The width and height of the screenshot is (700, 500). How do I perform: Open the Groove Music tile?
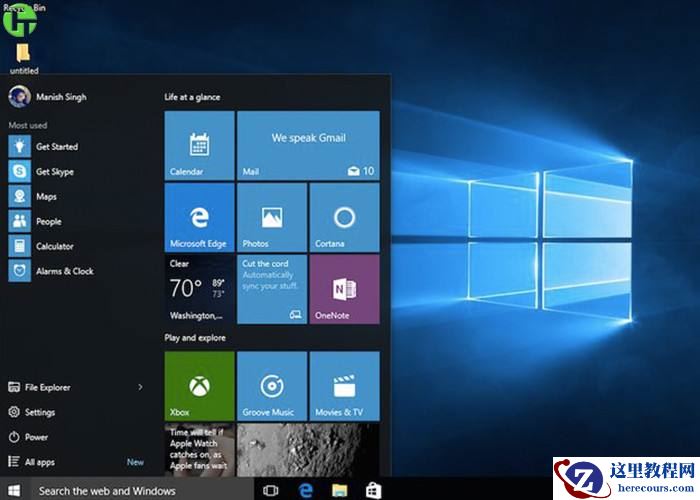tap(272, 386)
